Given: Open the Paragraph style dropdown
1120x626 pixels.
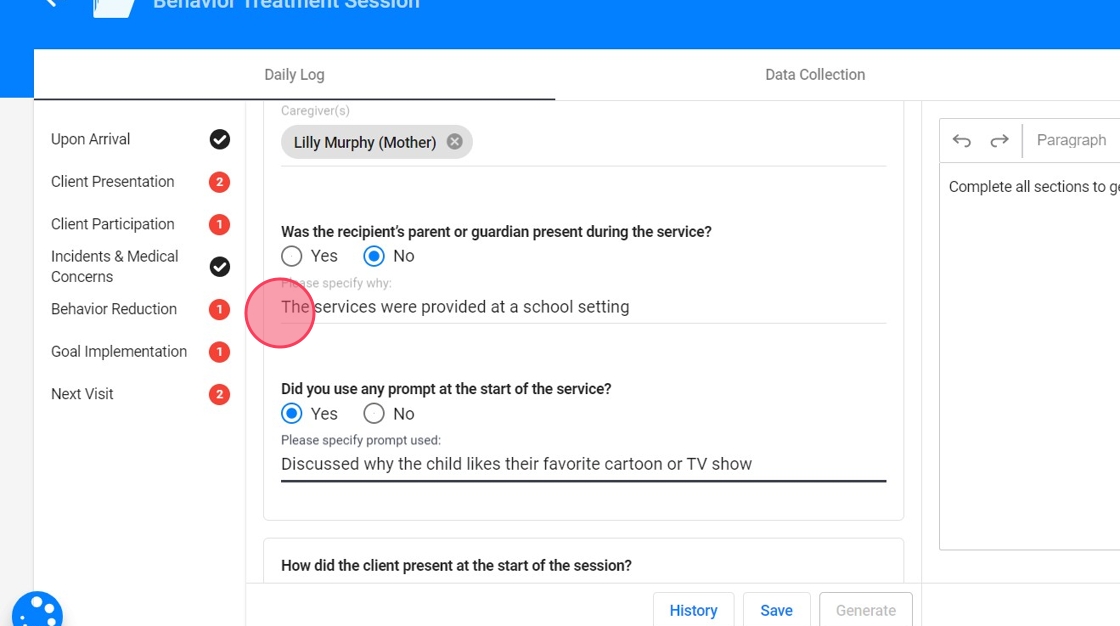Looking at the screenshot, I should [1071, 140].
